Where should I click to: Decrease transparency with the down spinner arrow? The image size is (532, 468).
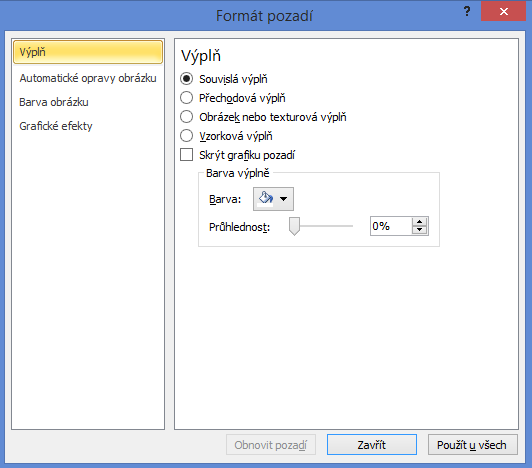coord(420,230)
